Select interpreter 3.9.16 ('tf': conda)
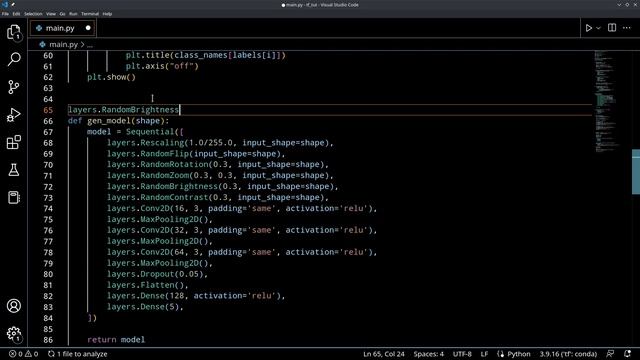This screenshot has width=640, height=360. tap(568, 354)
